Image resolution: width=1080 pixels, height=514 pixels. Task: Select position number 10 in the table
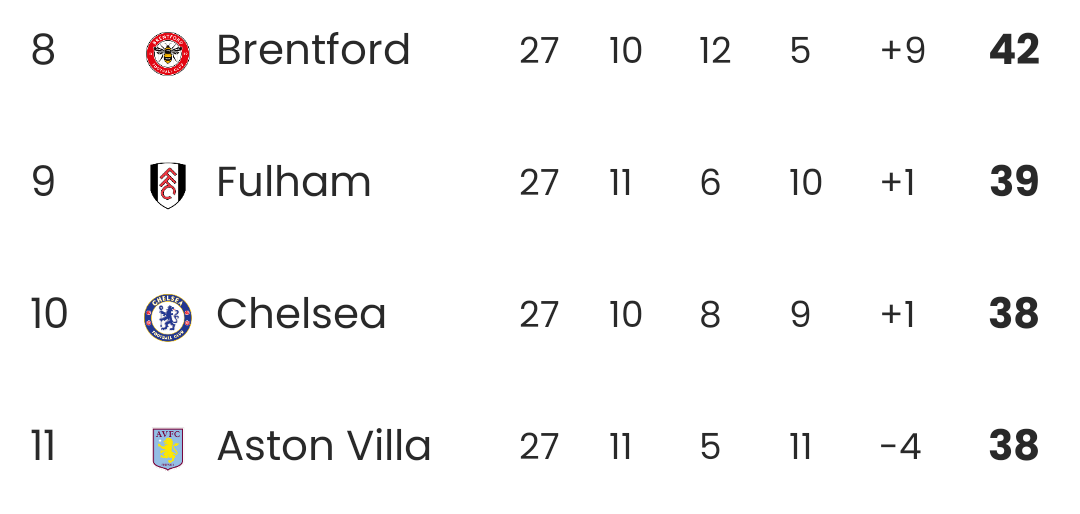49,315
